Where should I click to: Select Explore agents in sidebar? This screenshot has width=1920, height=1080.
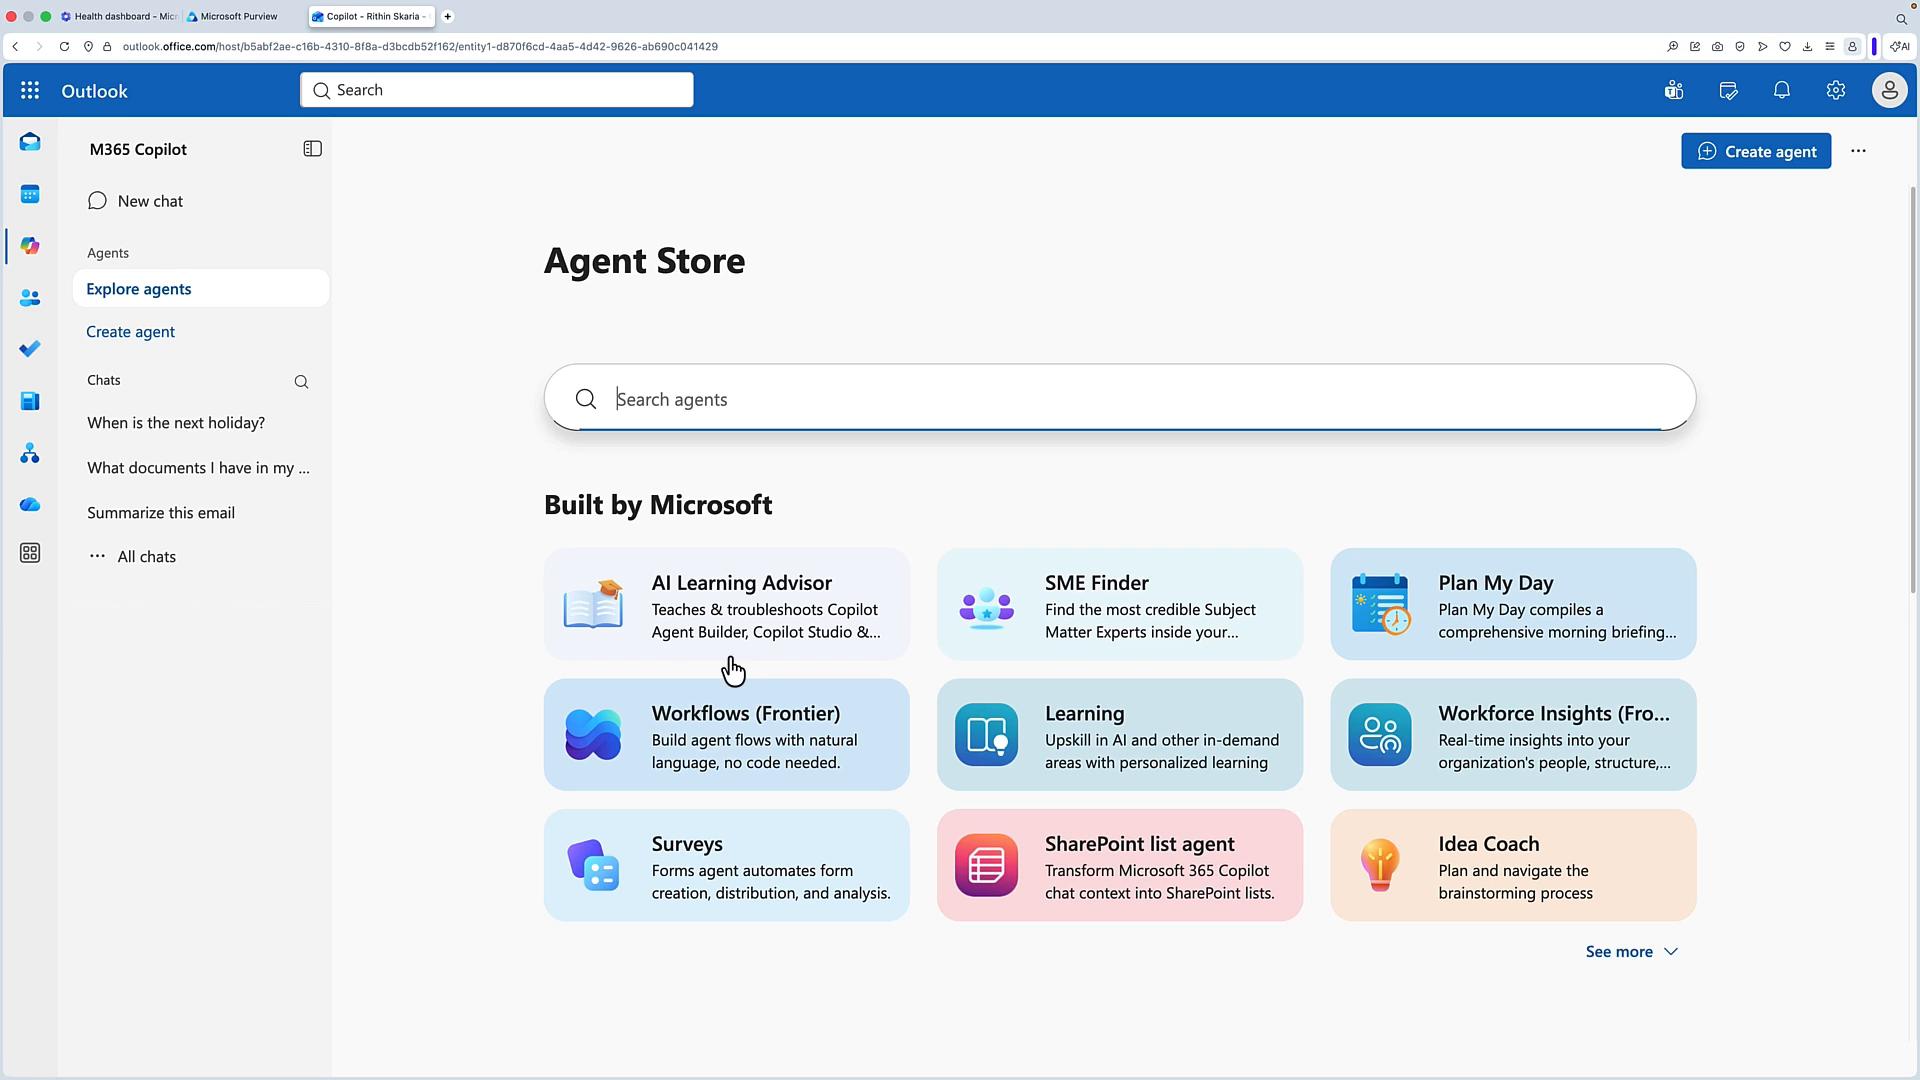coord(201,289)
